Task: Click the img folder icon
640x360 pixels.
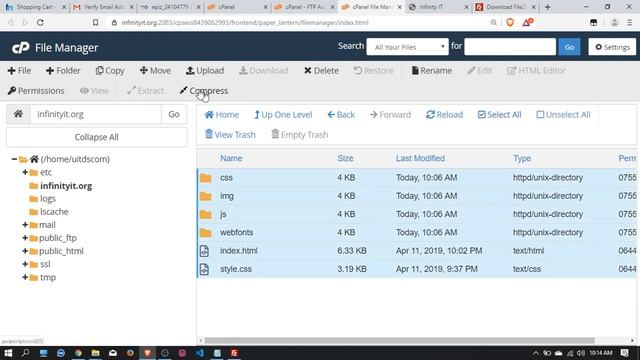Action: pos(206,196)
